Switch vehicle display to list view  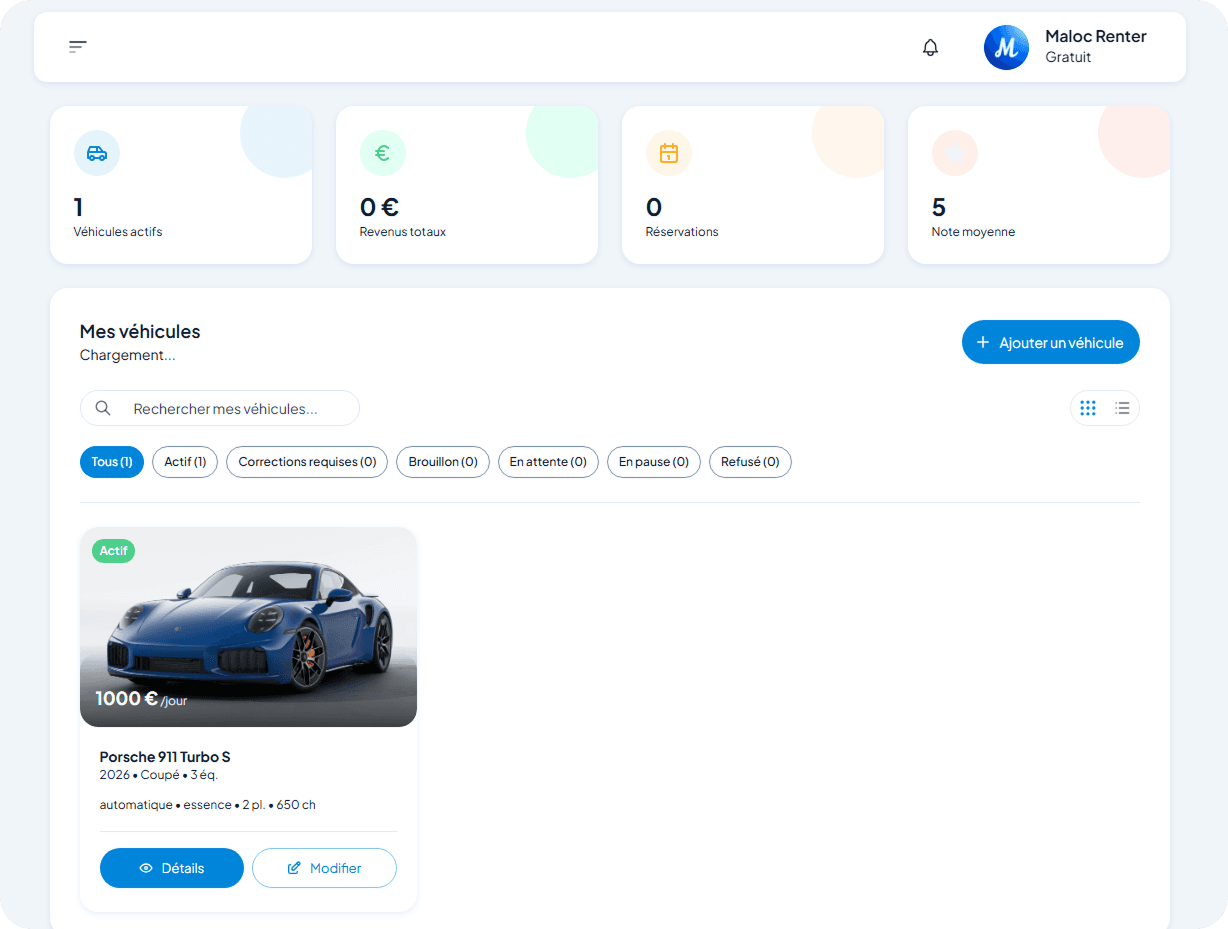1122,408
